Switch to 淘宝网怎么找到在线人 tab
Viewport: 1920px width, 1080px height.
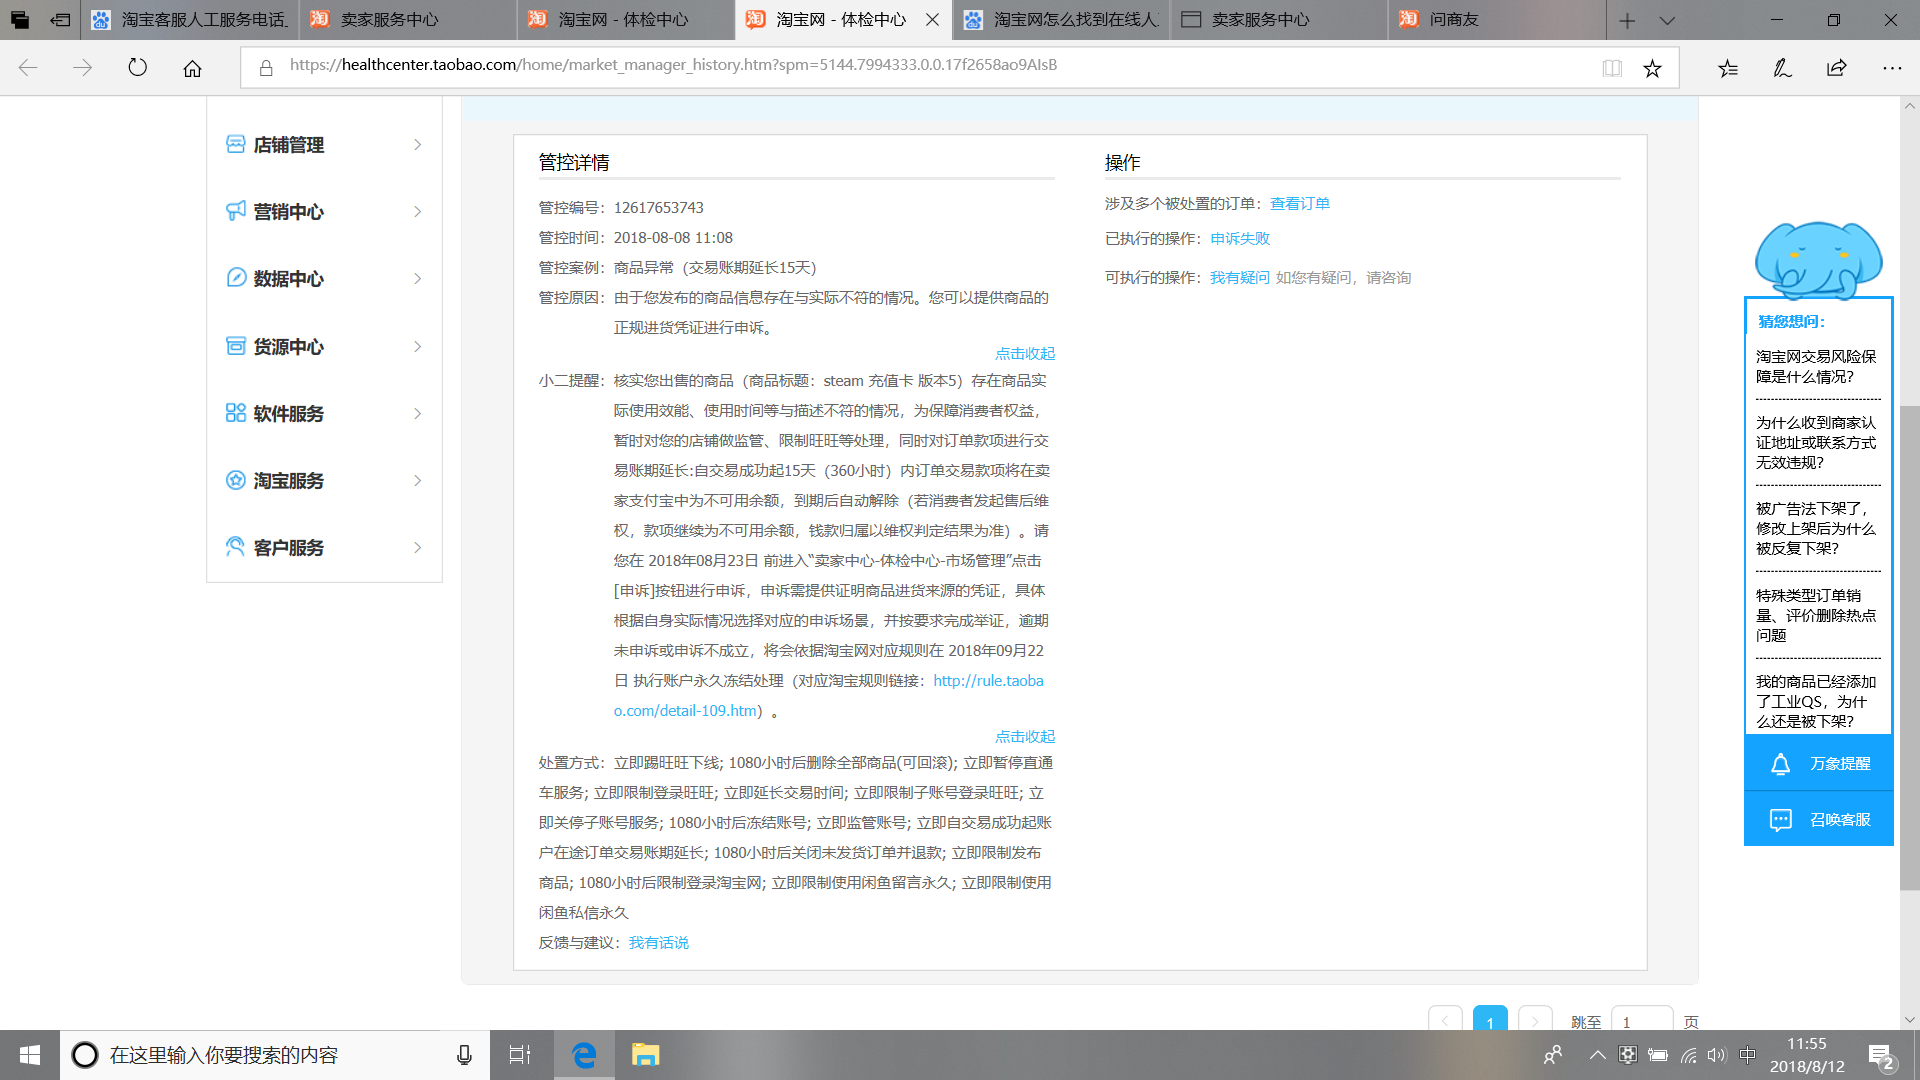click(1062, 20)
